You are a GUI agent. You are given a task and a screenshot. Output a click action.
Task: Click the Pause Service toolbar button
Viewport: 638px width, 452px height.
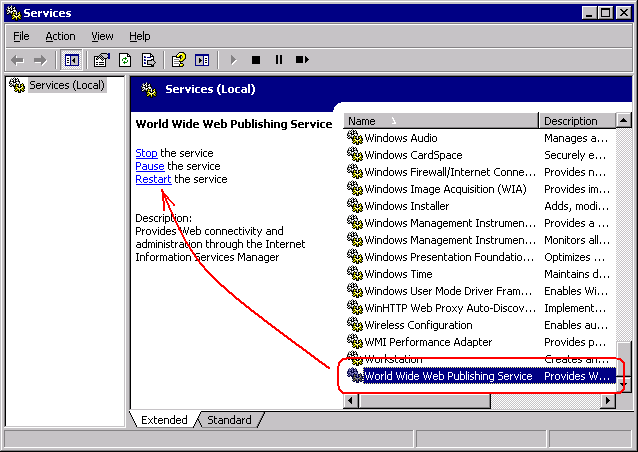coord(279,60)
